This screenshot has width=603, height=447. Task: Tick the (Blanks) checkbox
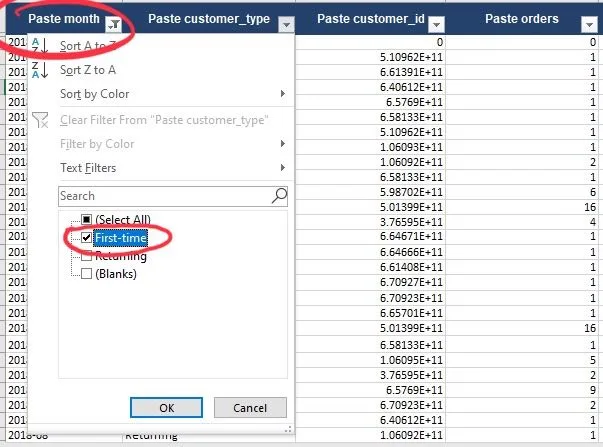point(87,273)
